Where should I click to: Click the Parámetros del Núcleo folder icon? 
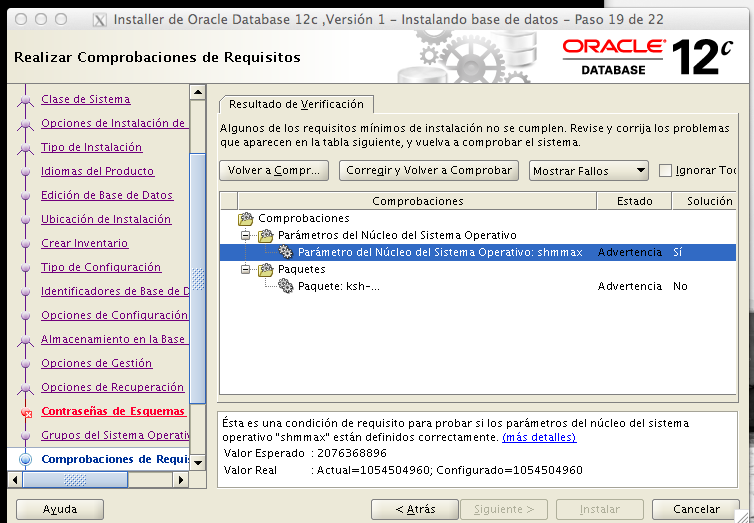pyautogui.click(x=265, y=236)
